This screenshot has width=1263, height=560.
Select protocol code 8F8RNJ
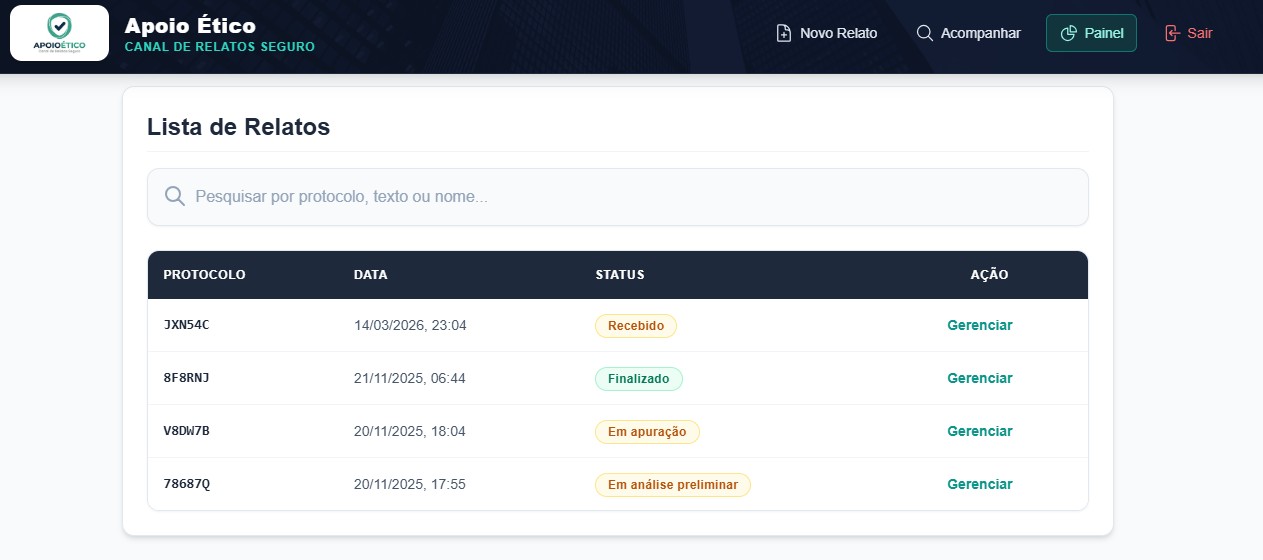coord(186,378)
